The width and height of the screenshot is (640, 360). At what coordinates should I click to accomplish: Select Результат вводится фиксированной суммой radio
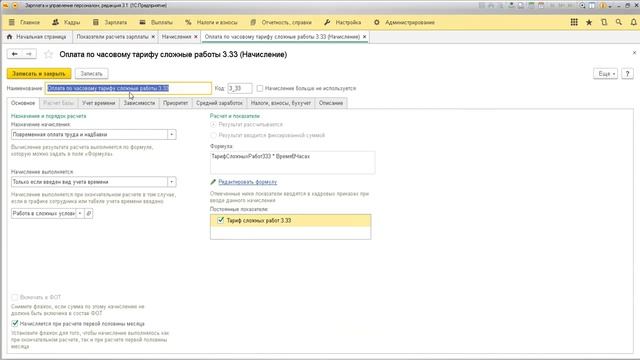click(213, 135)
